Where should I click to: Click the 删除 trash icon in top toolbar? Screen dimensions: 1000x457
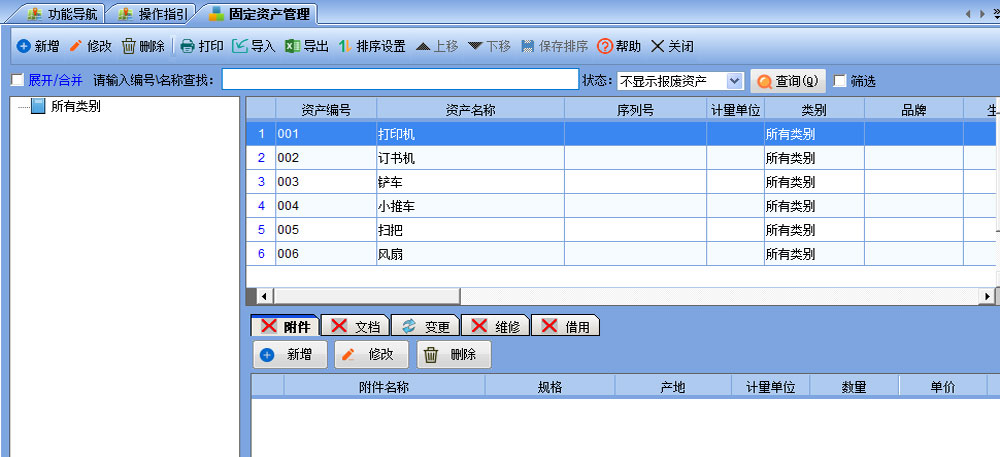click(129, 46)
